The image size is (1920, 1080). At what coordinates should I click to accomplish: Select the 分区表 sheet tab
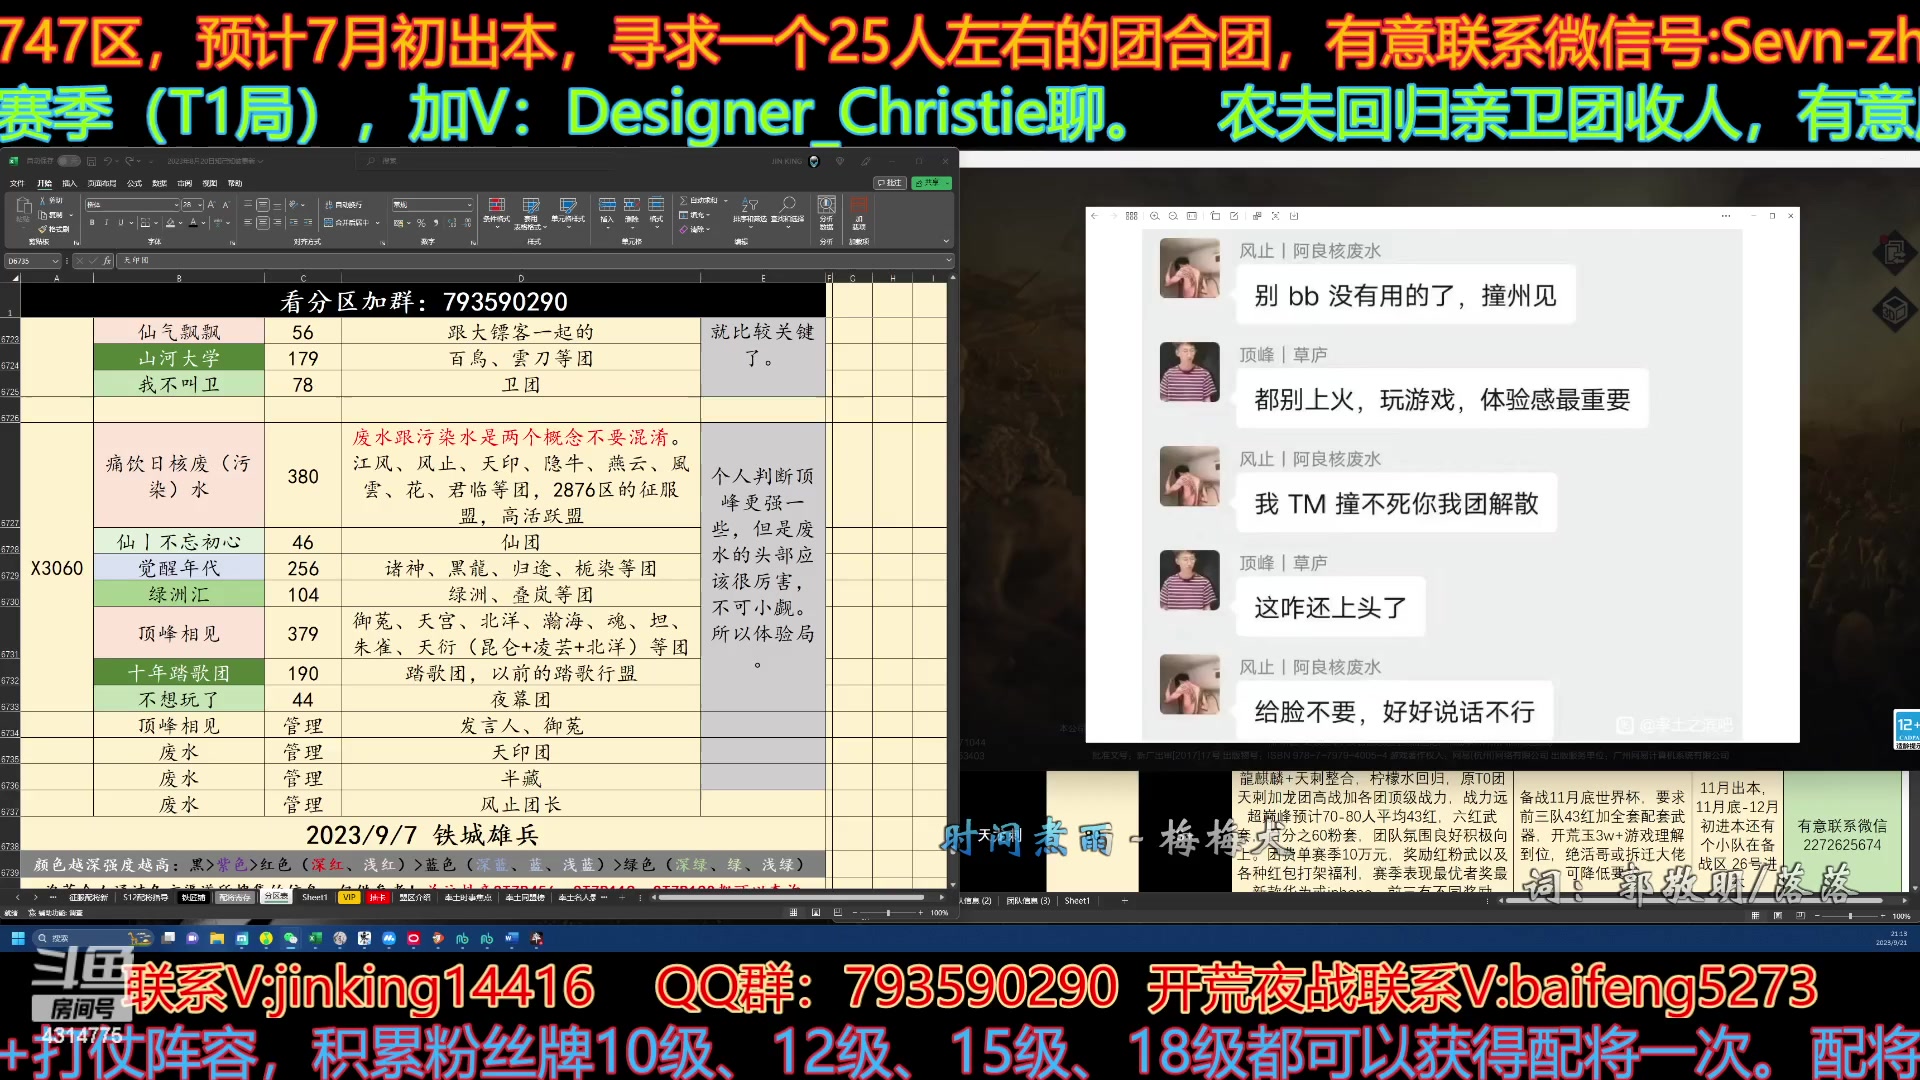tap(276, 897)
